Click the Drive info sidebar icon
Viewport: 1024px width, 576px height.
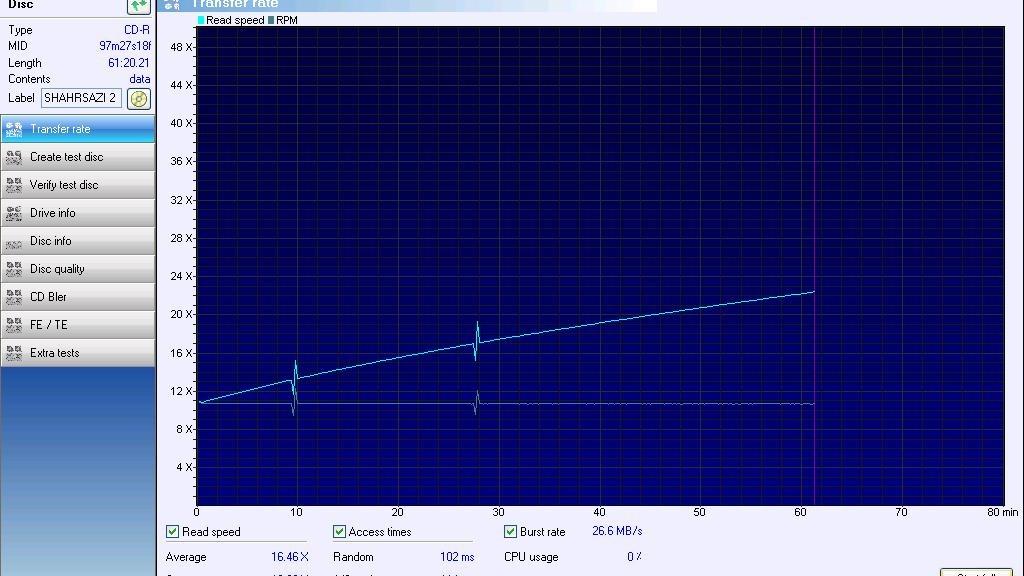[x=14, y=213]
